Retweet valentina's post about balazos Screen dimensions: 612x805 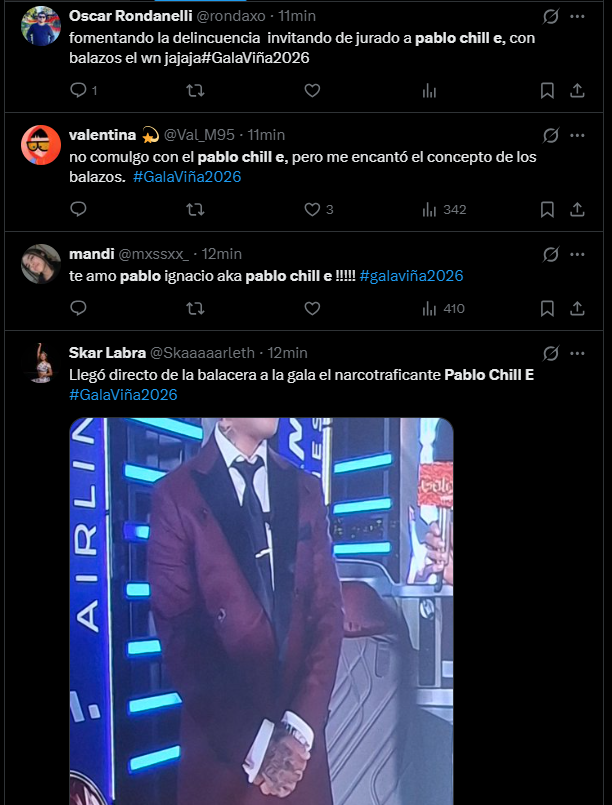[x=196, y=209]
